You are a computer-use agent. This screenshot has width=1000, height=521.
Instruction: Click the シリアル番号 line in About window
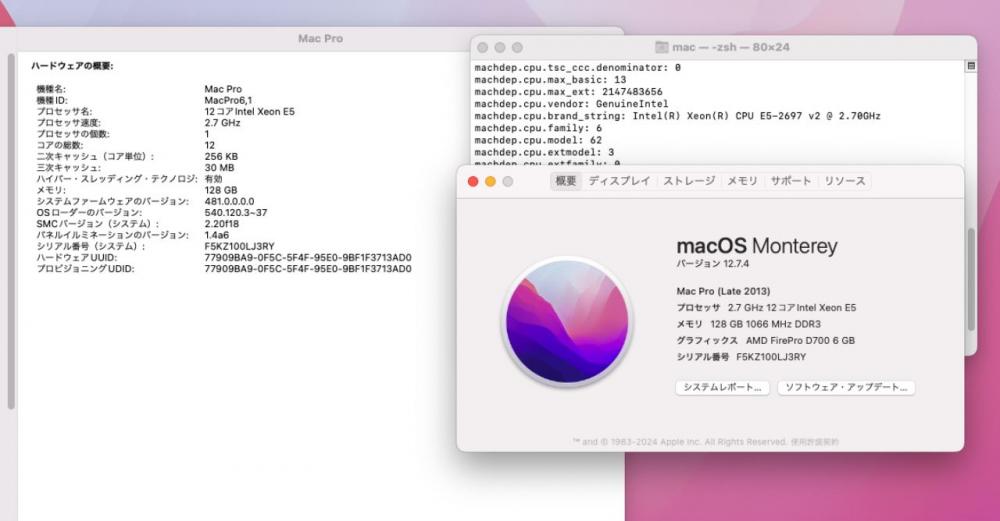741,357
